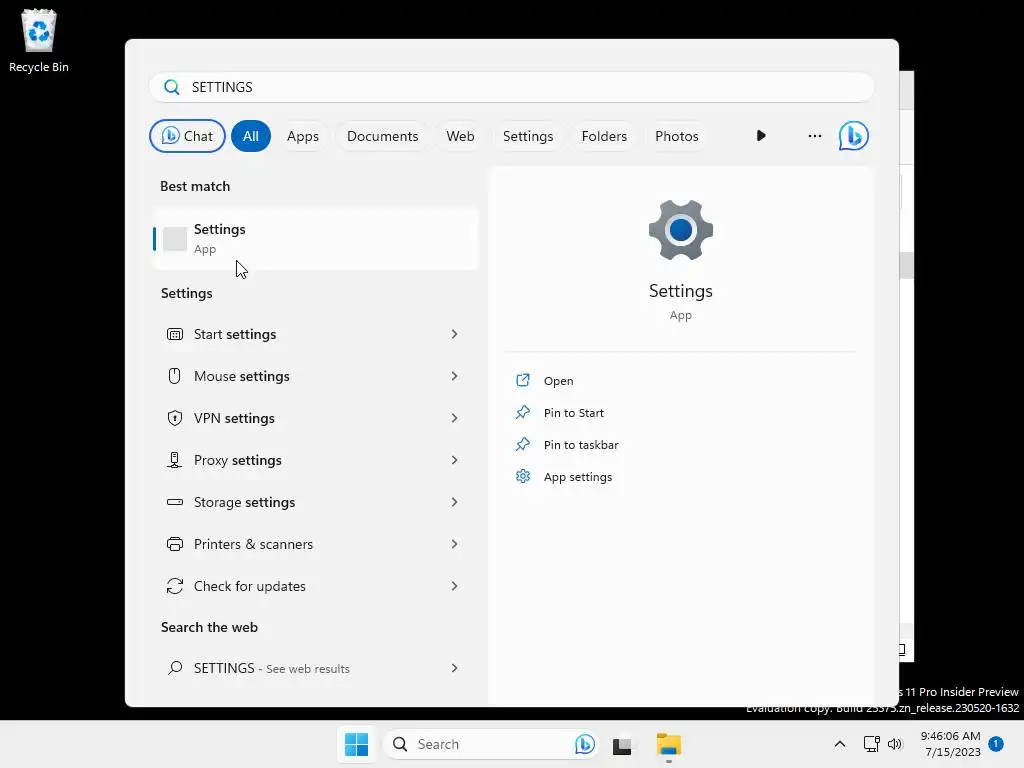Click the gear icon beside App settings
1024x768 pixels.
pos(522,476)
